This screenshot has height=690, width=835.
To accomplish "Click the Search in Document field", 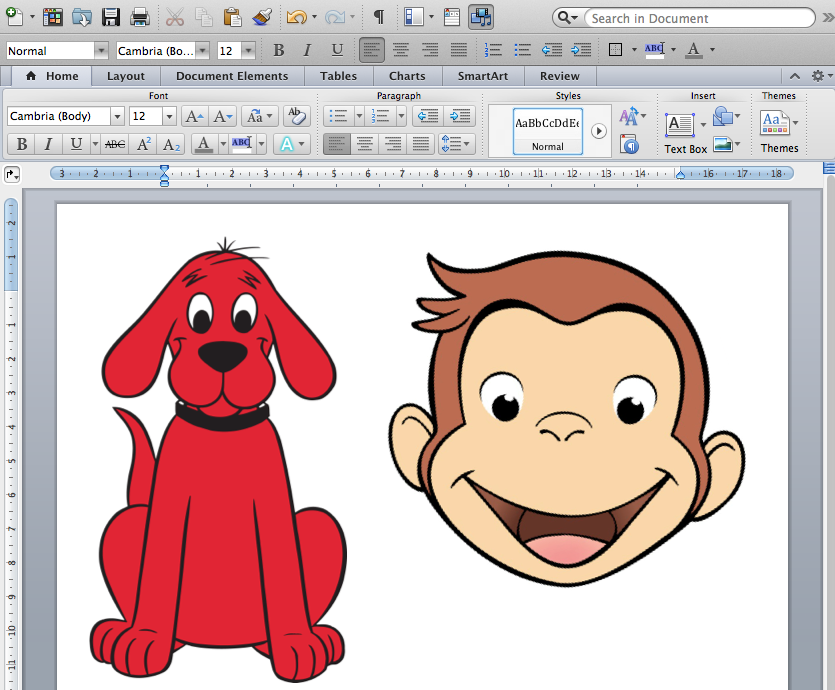I will coord(700,19).
